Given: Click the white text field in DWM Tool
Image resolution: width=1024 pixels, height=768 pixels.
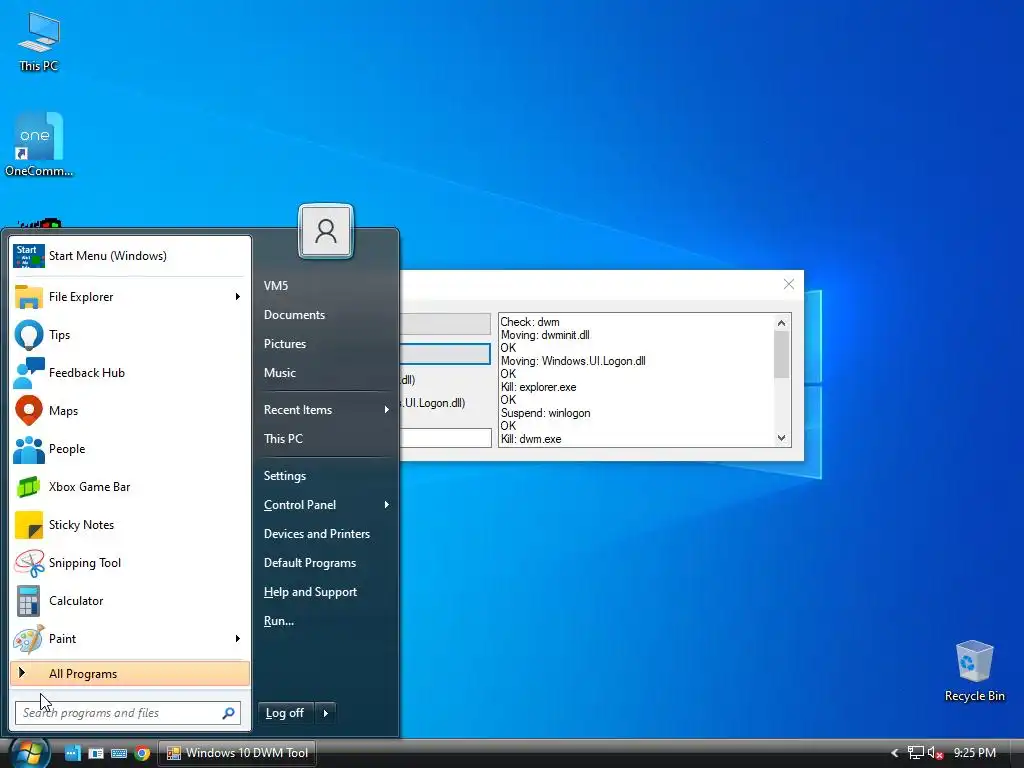Looking at the screenshot, I should pos(445,438).
